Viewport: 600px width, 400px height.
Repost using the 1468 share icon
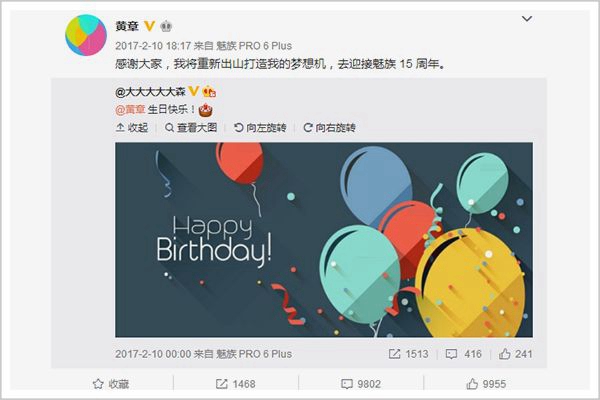pyautogui.click(x=235, y=384)
